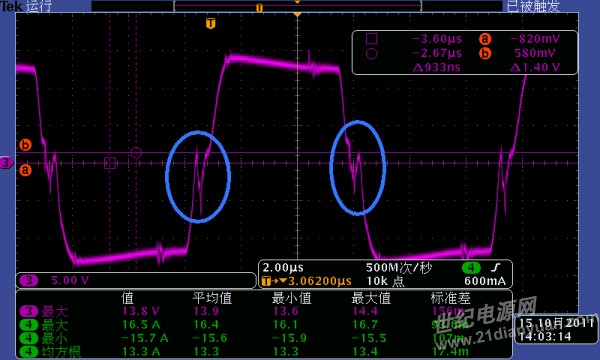Click the 标准差 column header

pos(450,298)
